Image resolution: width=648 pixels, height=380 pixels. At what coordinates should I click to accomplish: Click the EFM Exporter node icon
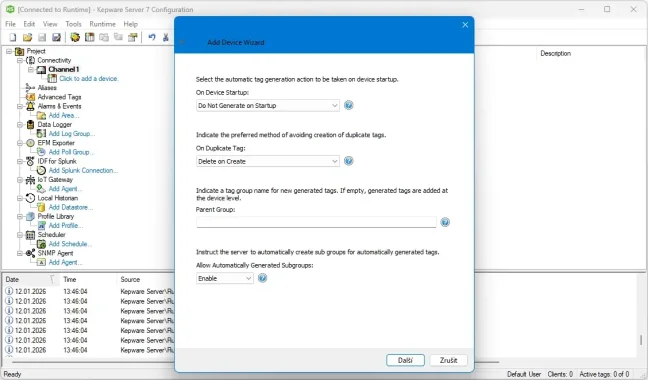tap(30, 143)
